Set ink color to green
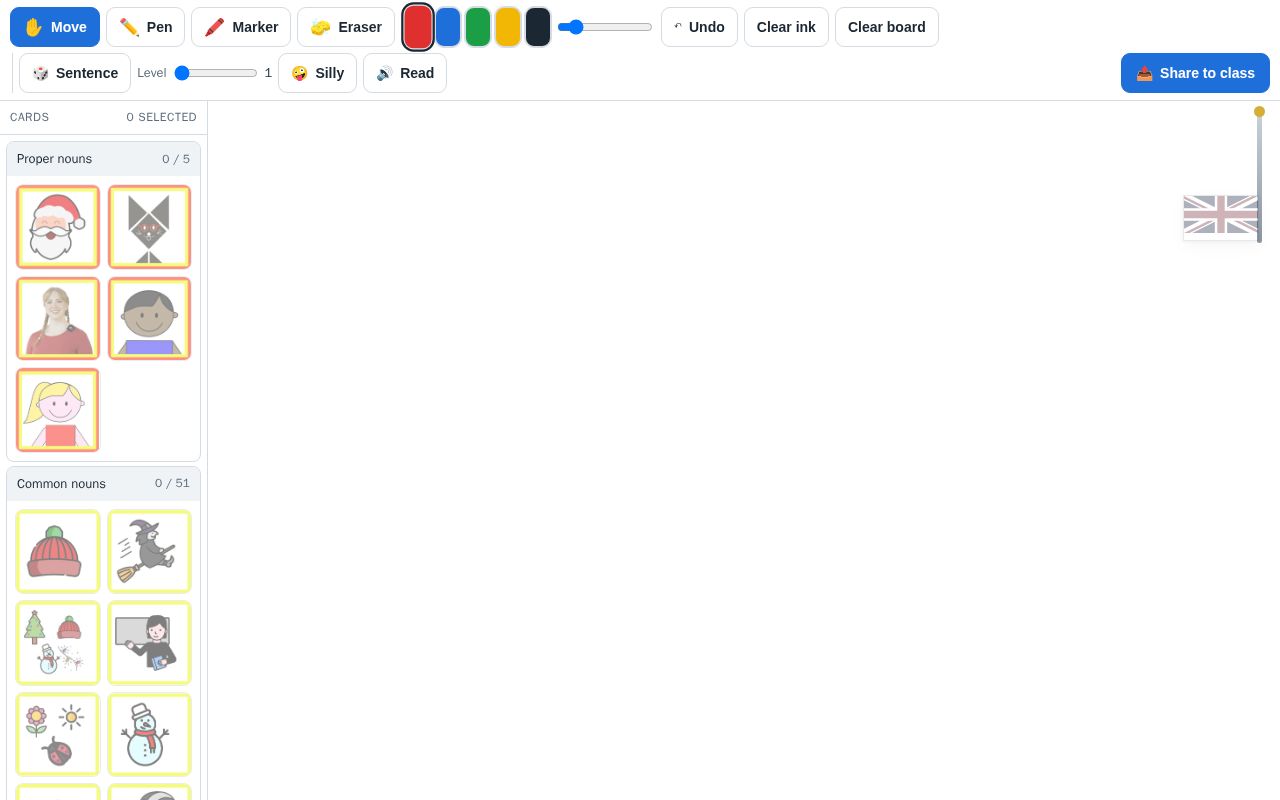This screenshot has height=800, width=1280. coord(478,27)
